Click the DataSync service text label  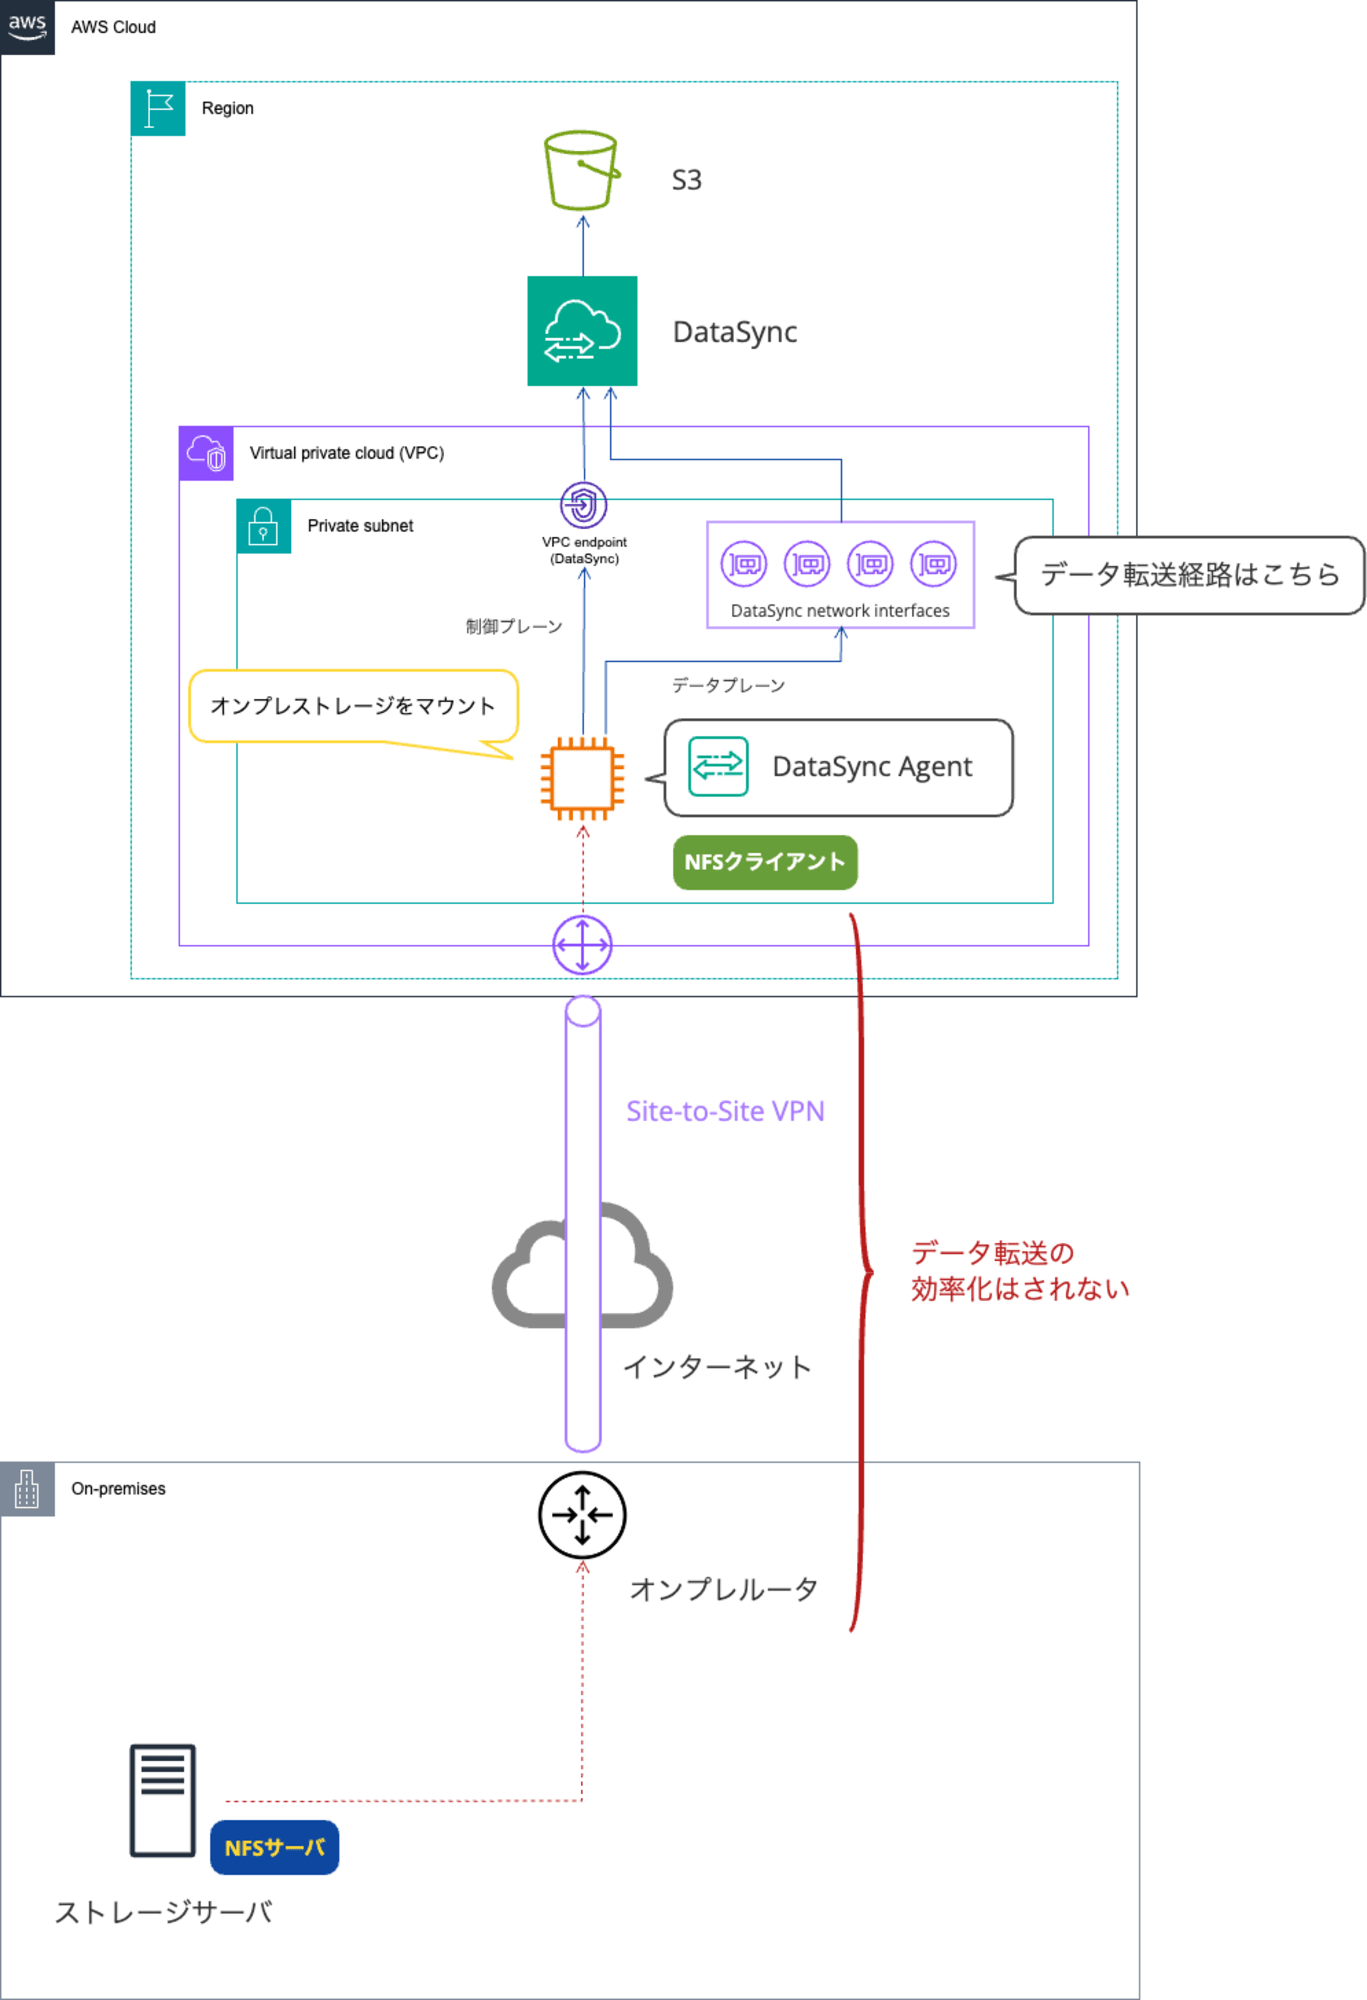coord(735,332)
